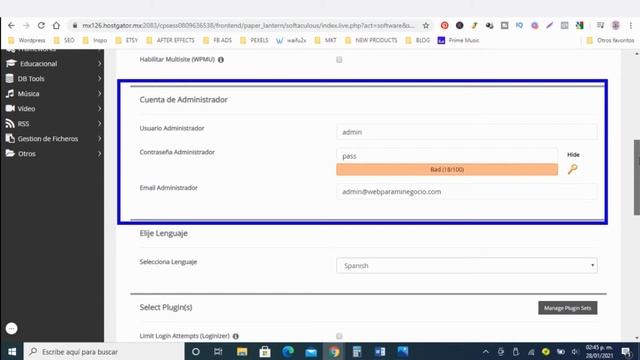Screen dimensions: 640x360
Task: Enable the Habilitar Multisite (WPMU) checkbox
Action: pyautogui.click(x=339, y=60)
